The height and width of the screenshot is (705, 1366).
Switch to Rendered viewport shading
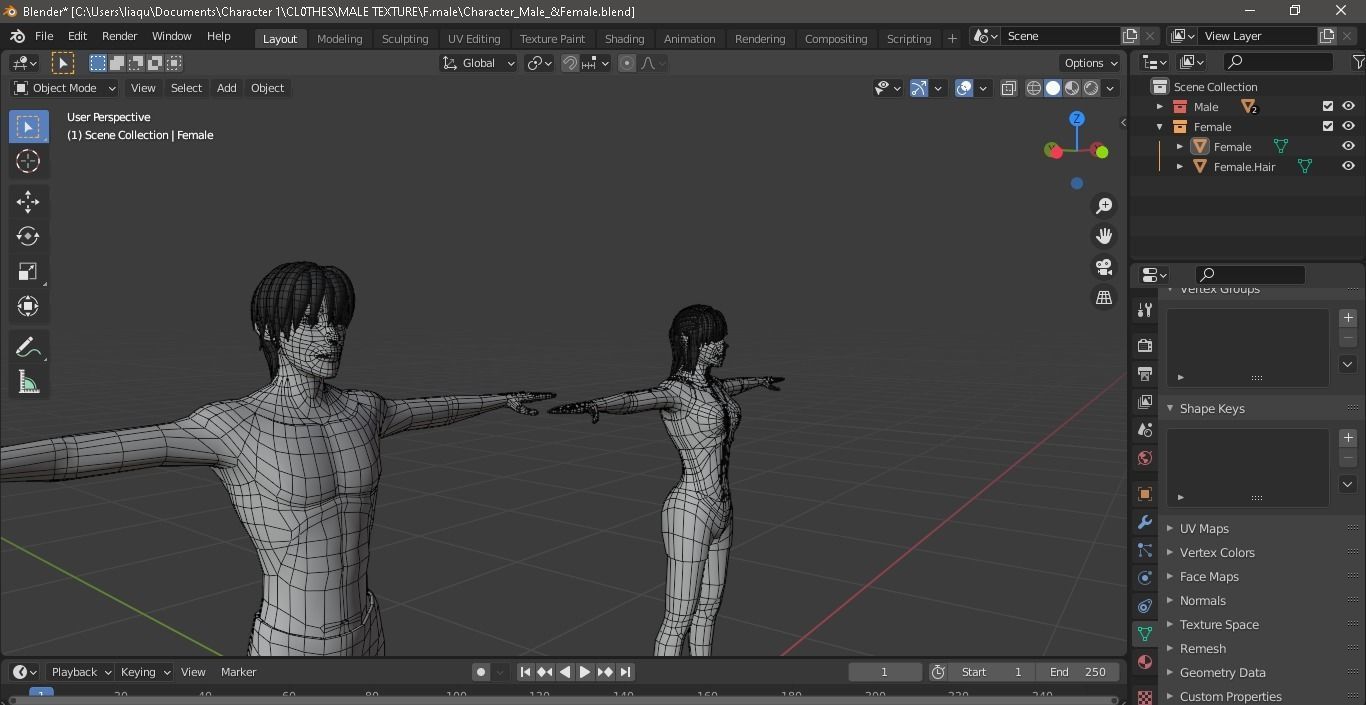point(1091,88)
